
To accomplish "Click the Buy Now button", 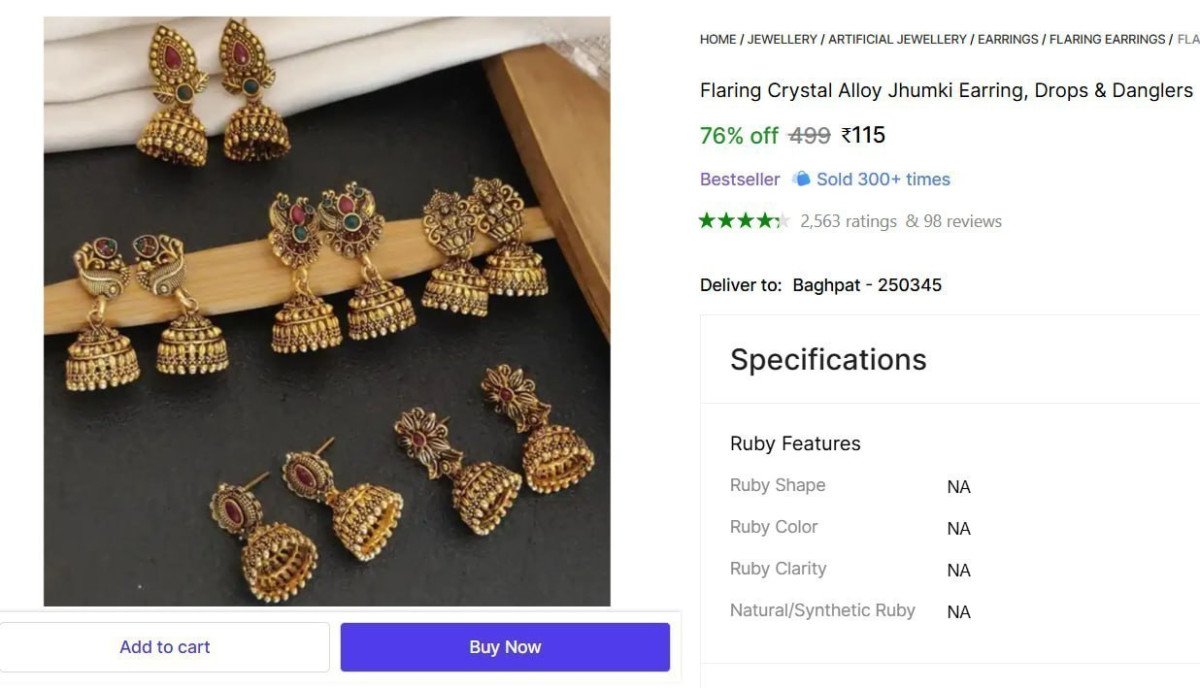I will pyautogui.click(x=505, y=647).
